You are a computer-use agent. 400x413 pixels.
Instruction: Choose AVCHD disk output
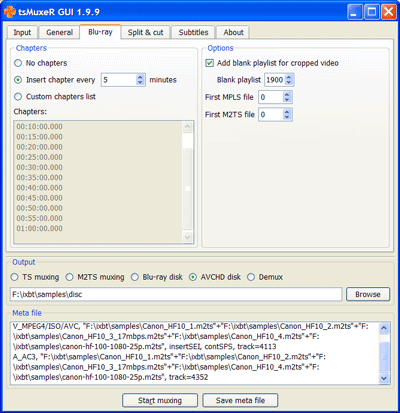pyautogui.click(x=215, y=277)
